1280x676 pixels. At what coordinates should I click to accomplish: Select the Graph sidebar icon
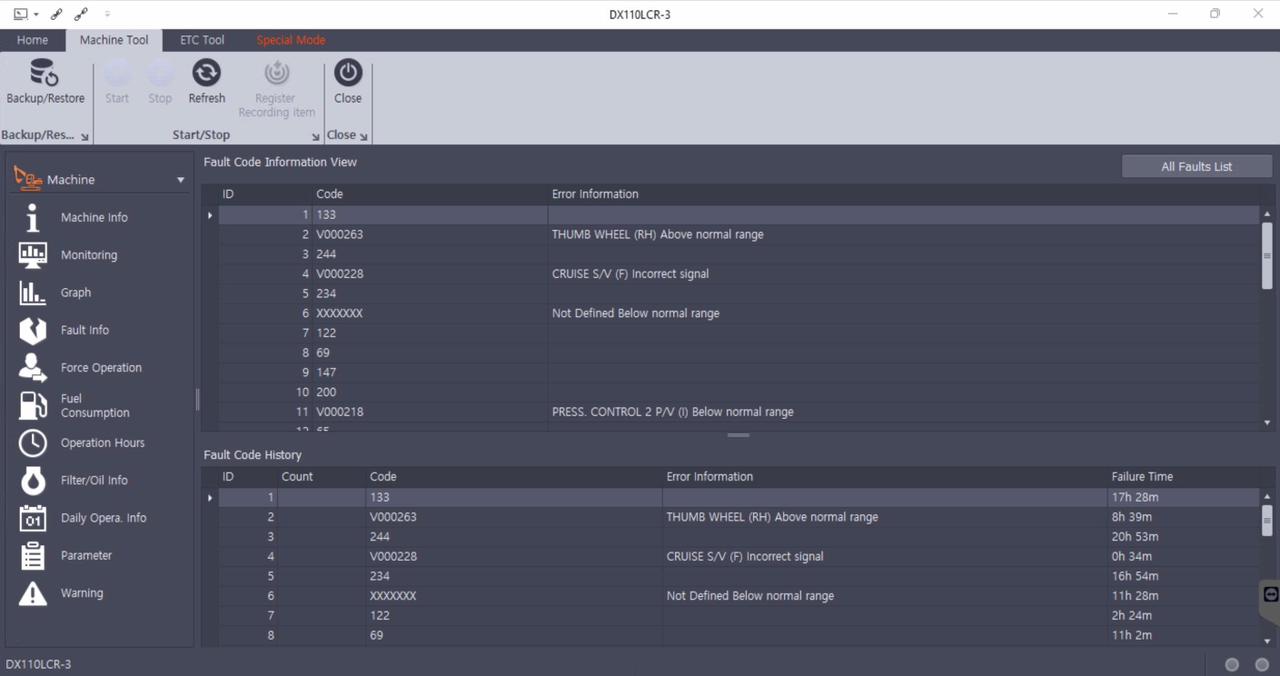tap(33, 293)
